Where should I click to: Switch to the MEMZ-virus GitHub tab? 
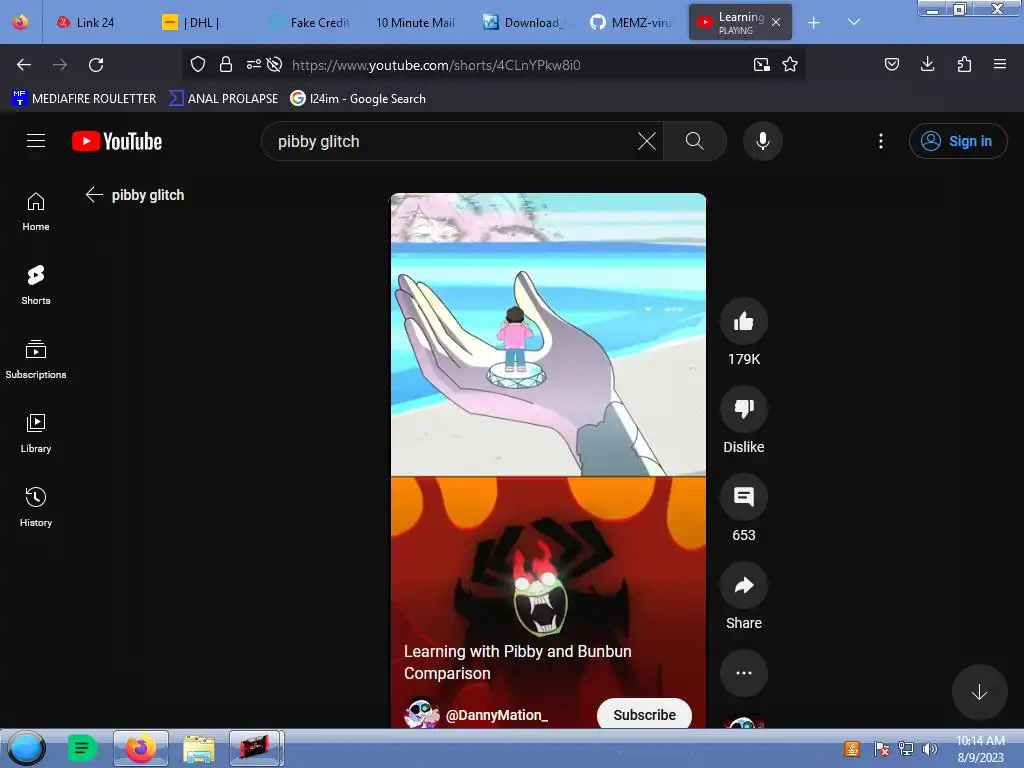pyautogui.click(x=631, y=23)
